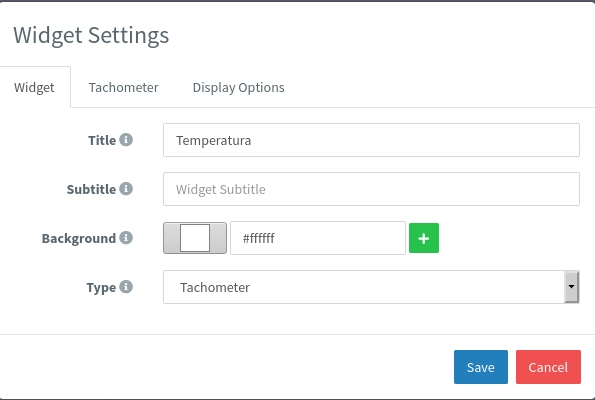Image resolution: width=595 pixels, height=400 pixels.
Task: Click the Save button
Action: 481,367
